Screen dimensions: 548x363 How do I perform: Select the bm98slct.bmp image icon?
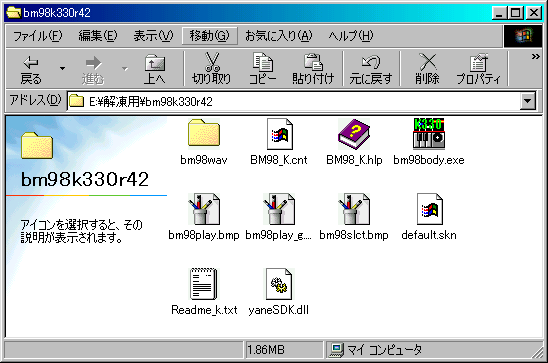point(353,209)
